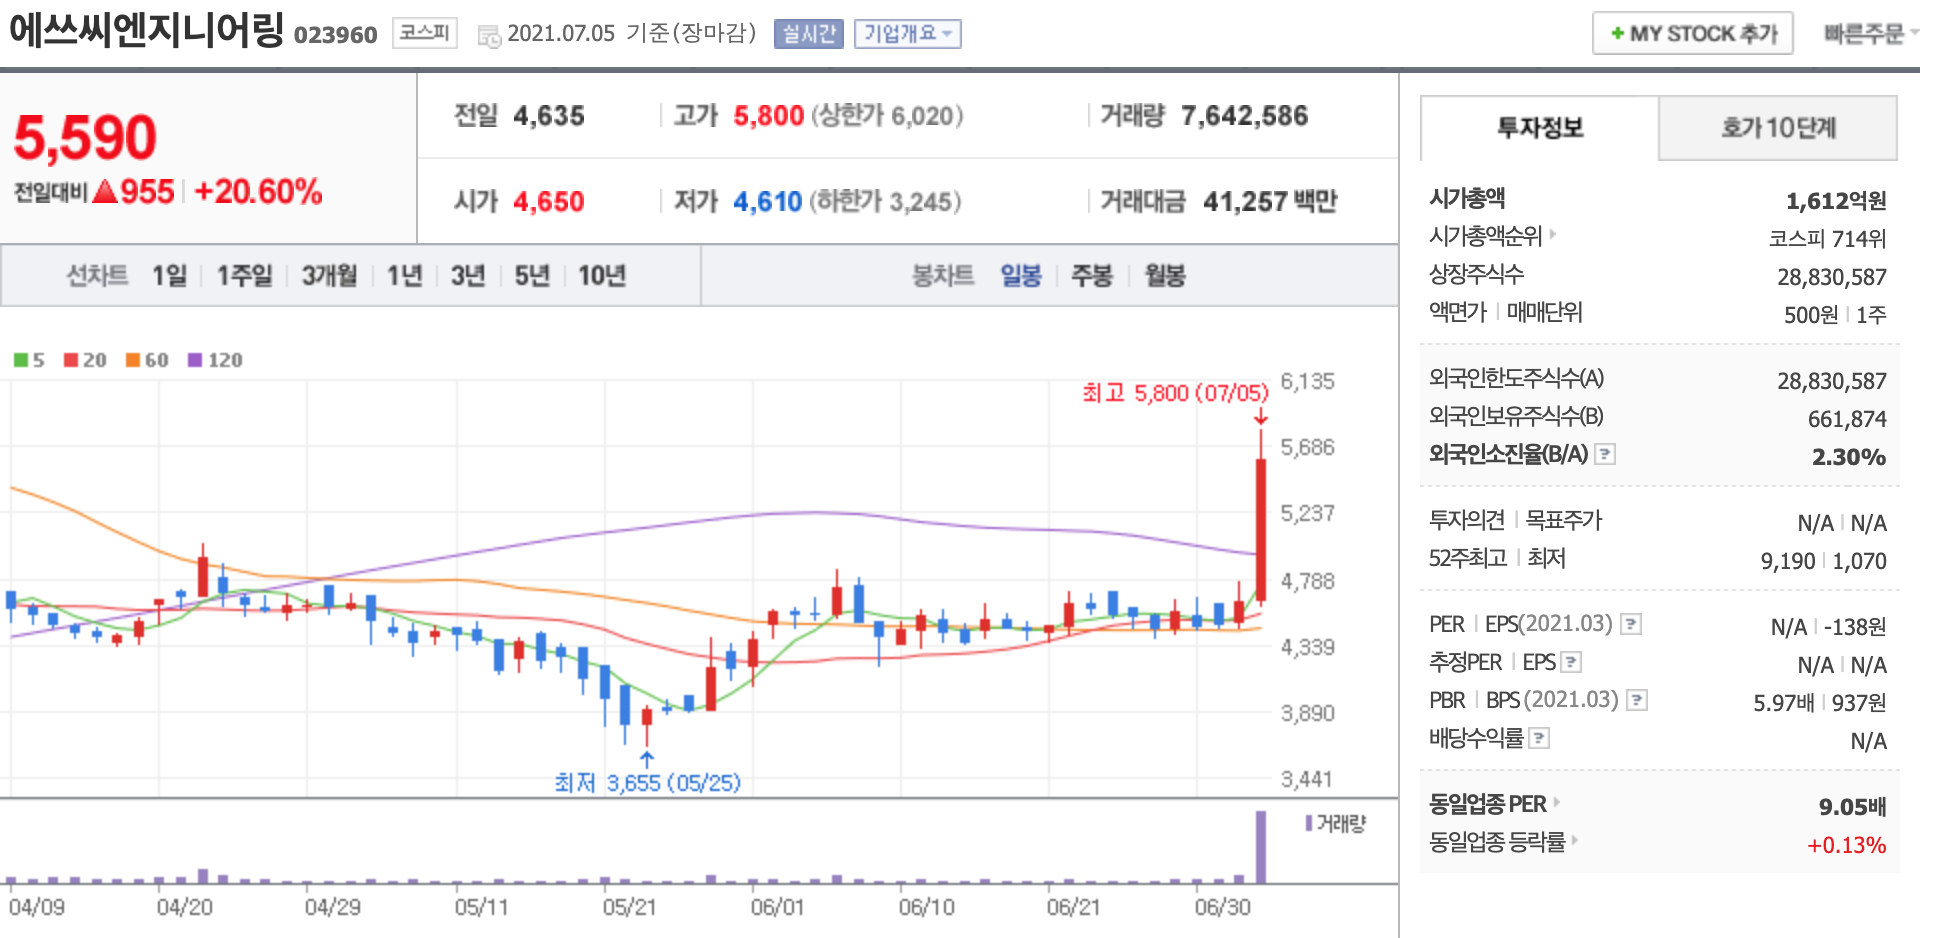Click the 동일업종 등락률 value +0.13%
This screenshot has height=938, width=1938.
pyautogui.click(x=1846, y=845)
